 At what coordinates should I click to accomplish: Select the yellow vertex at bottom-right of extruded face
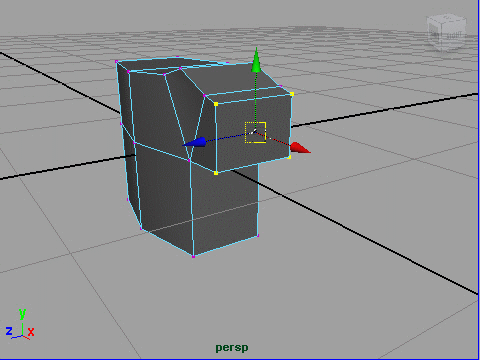[x=289, y=157]
